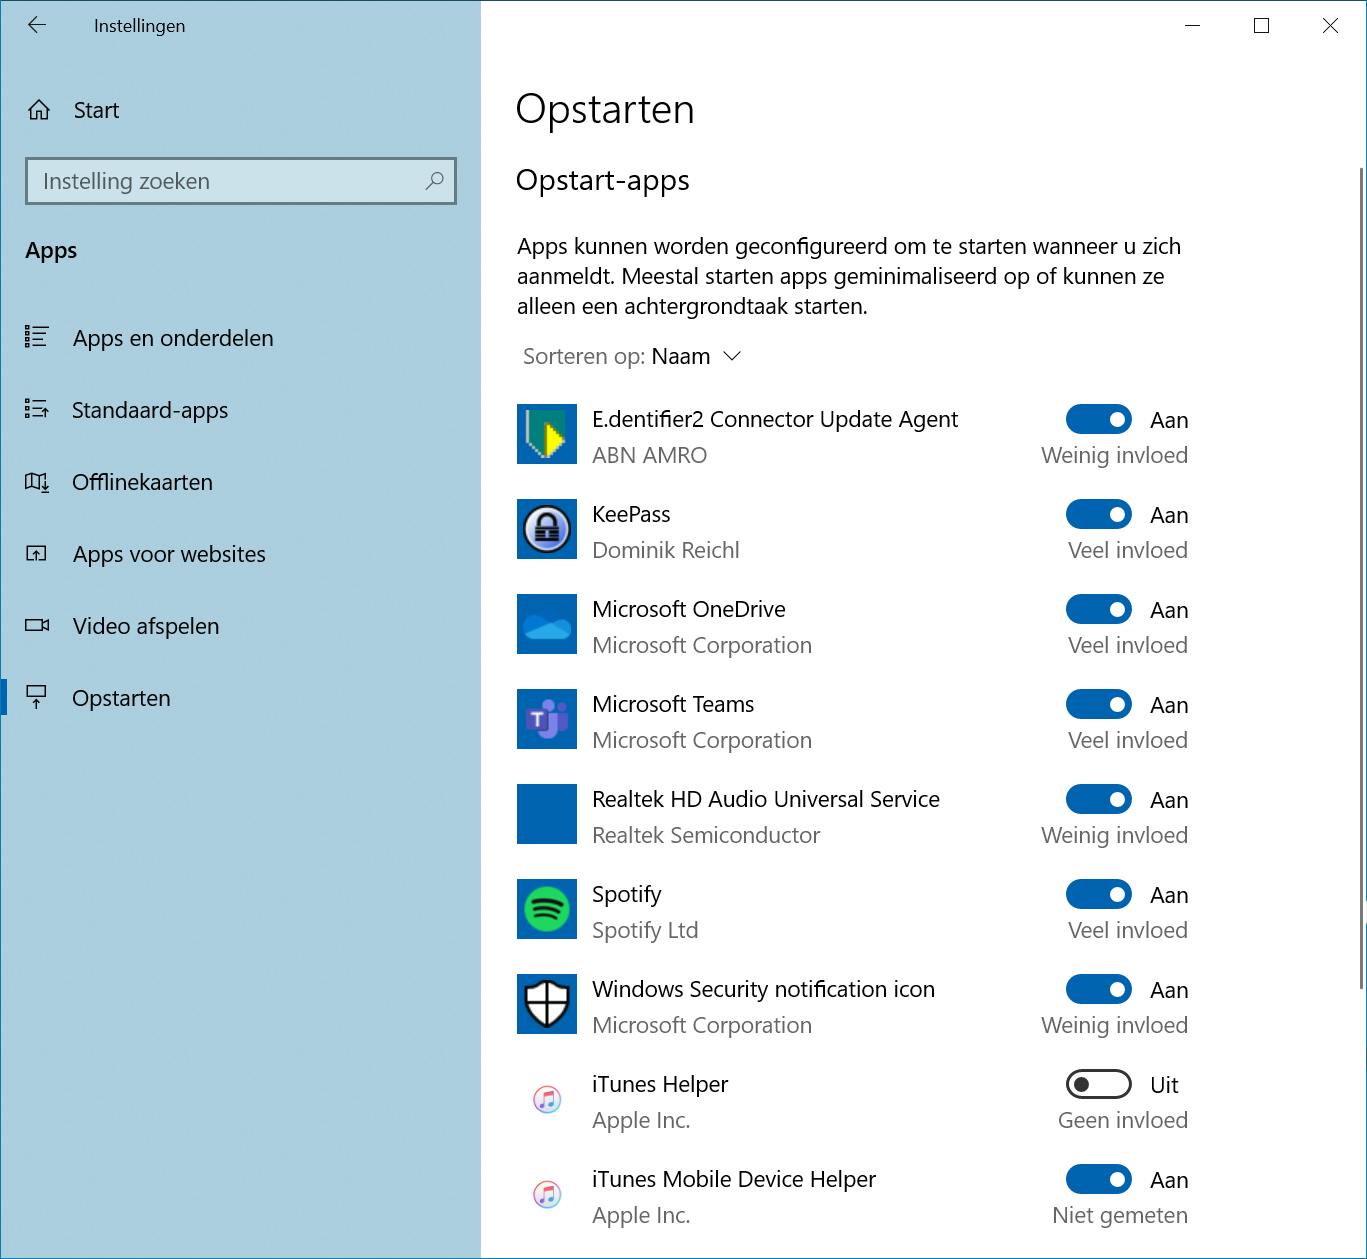
Task: Go to Start settings home
Action: (x=240, y=110)
